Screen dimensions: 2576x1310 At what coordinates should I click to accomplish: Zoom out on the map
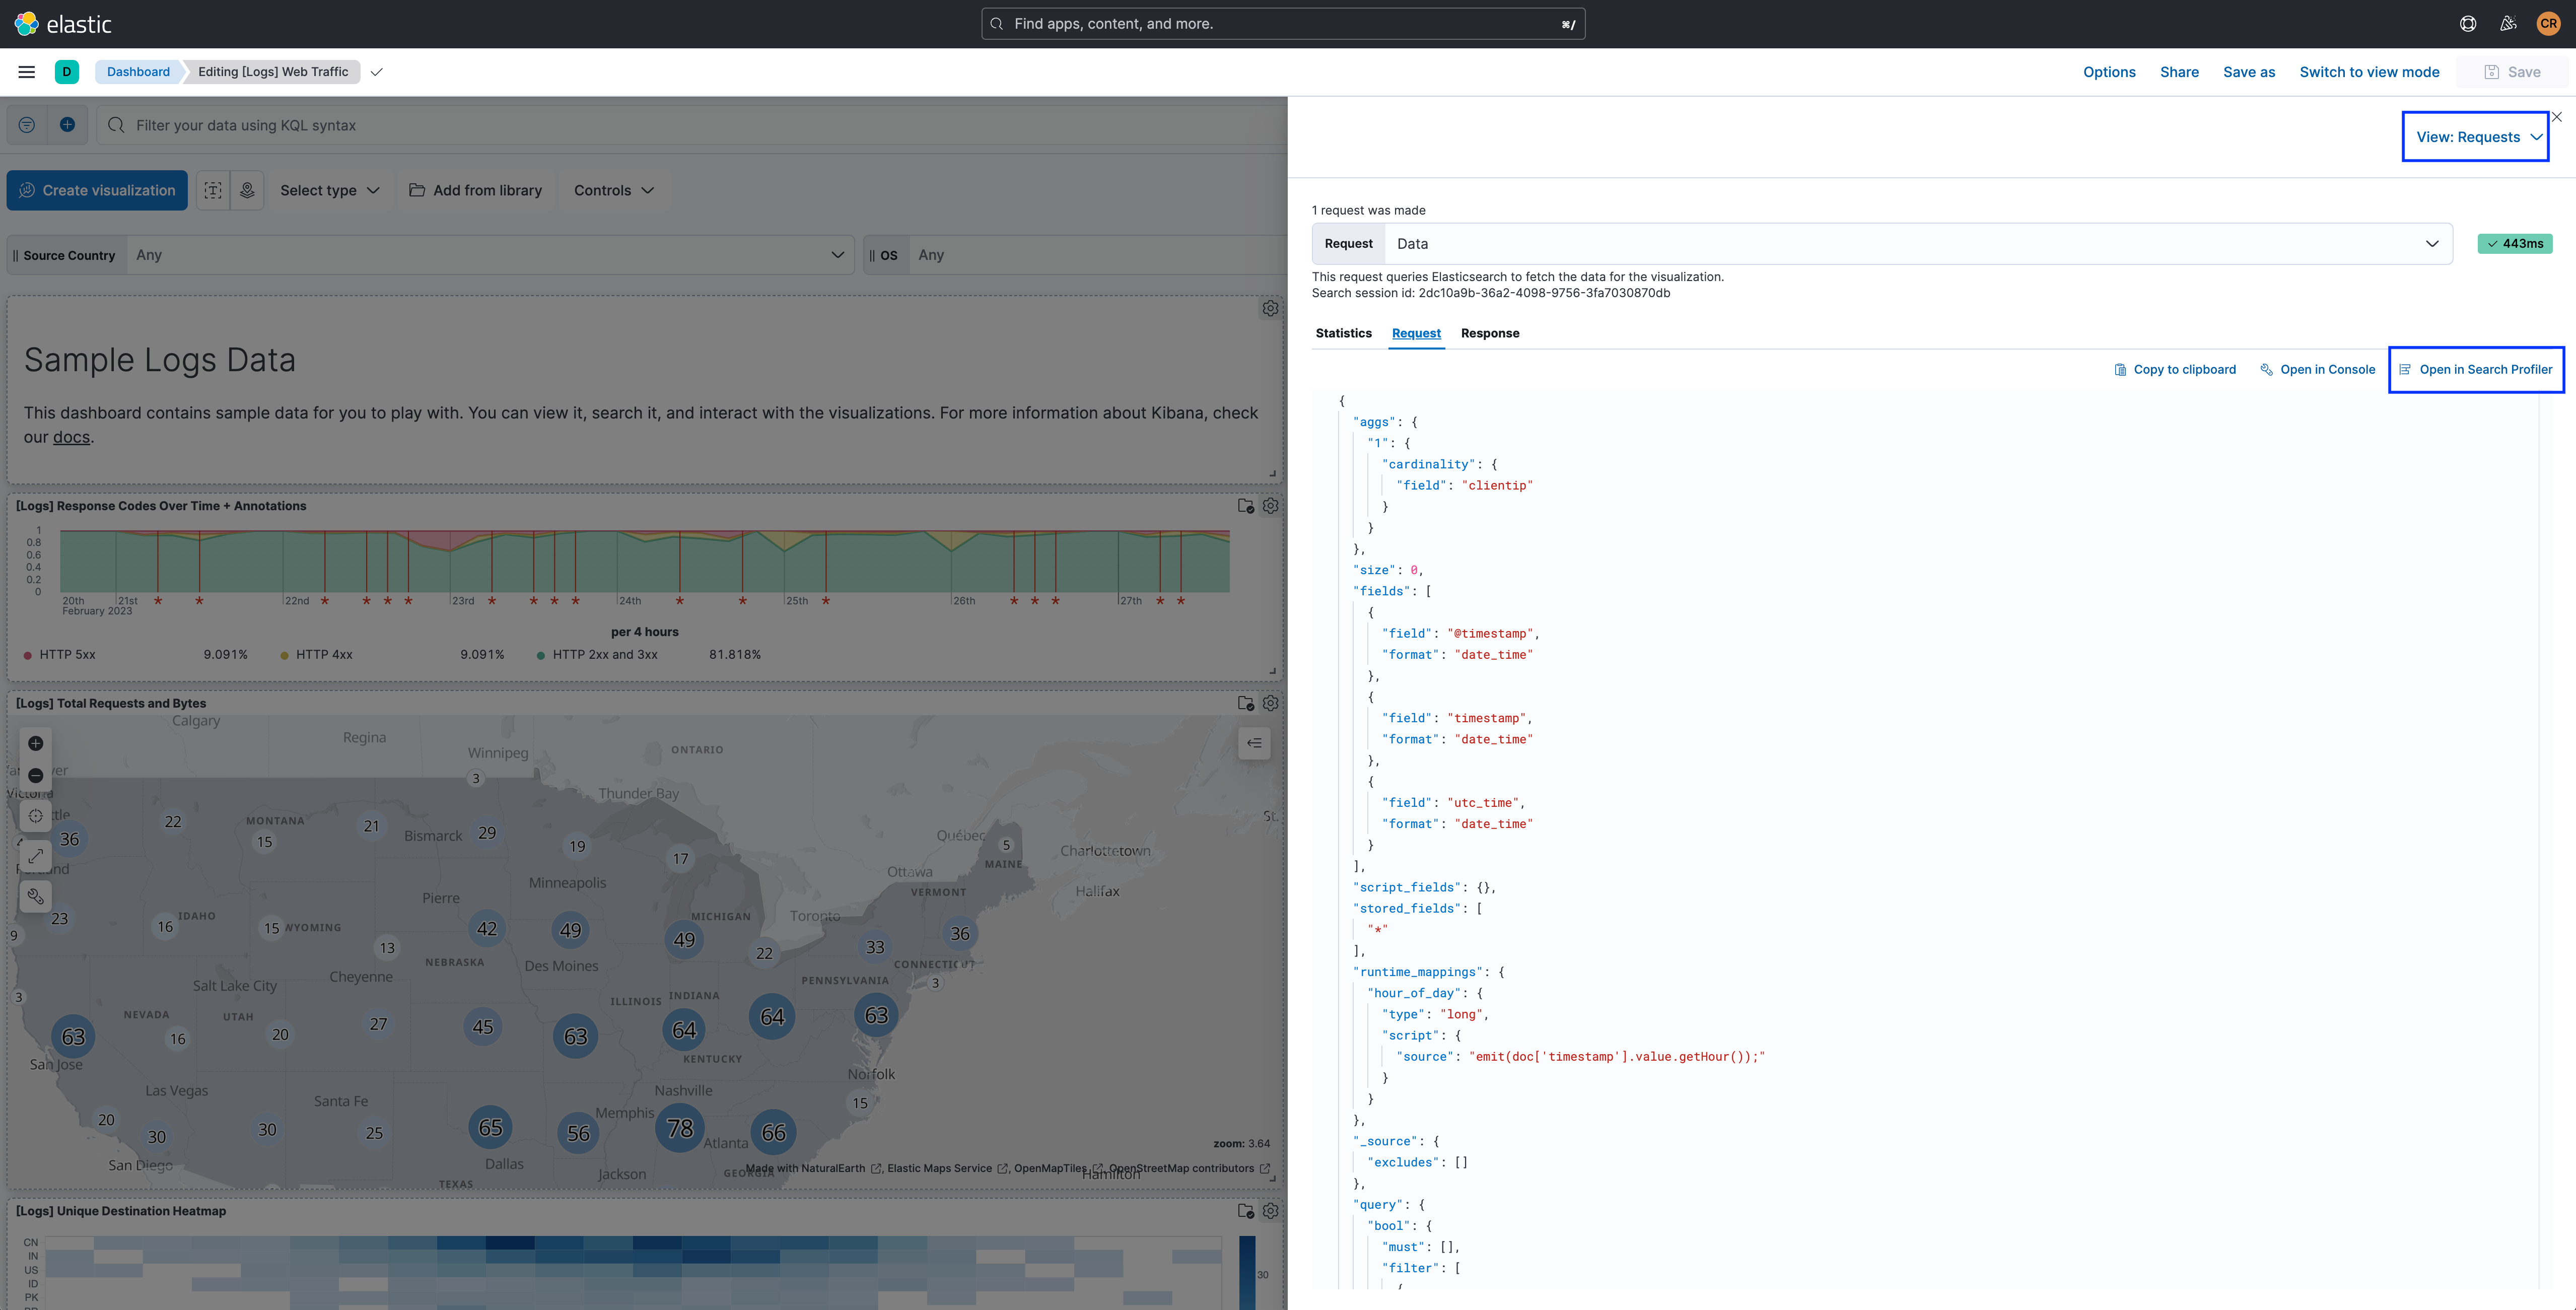coord(36,775)
